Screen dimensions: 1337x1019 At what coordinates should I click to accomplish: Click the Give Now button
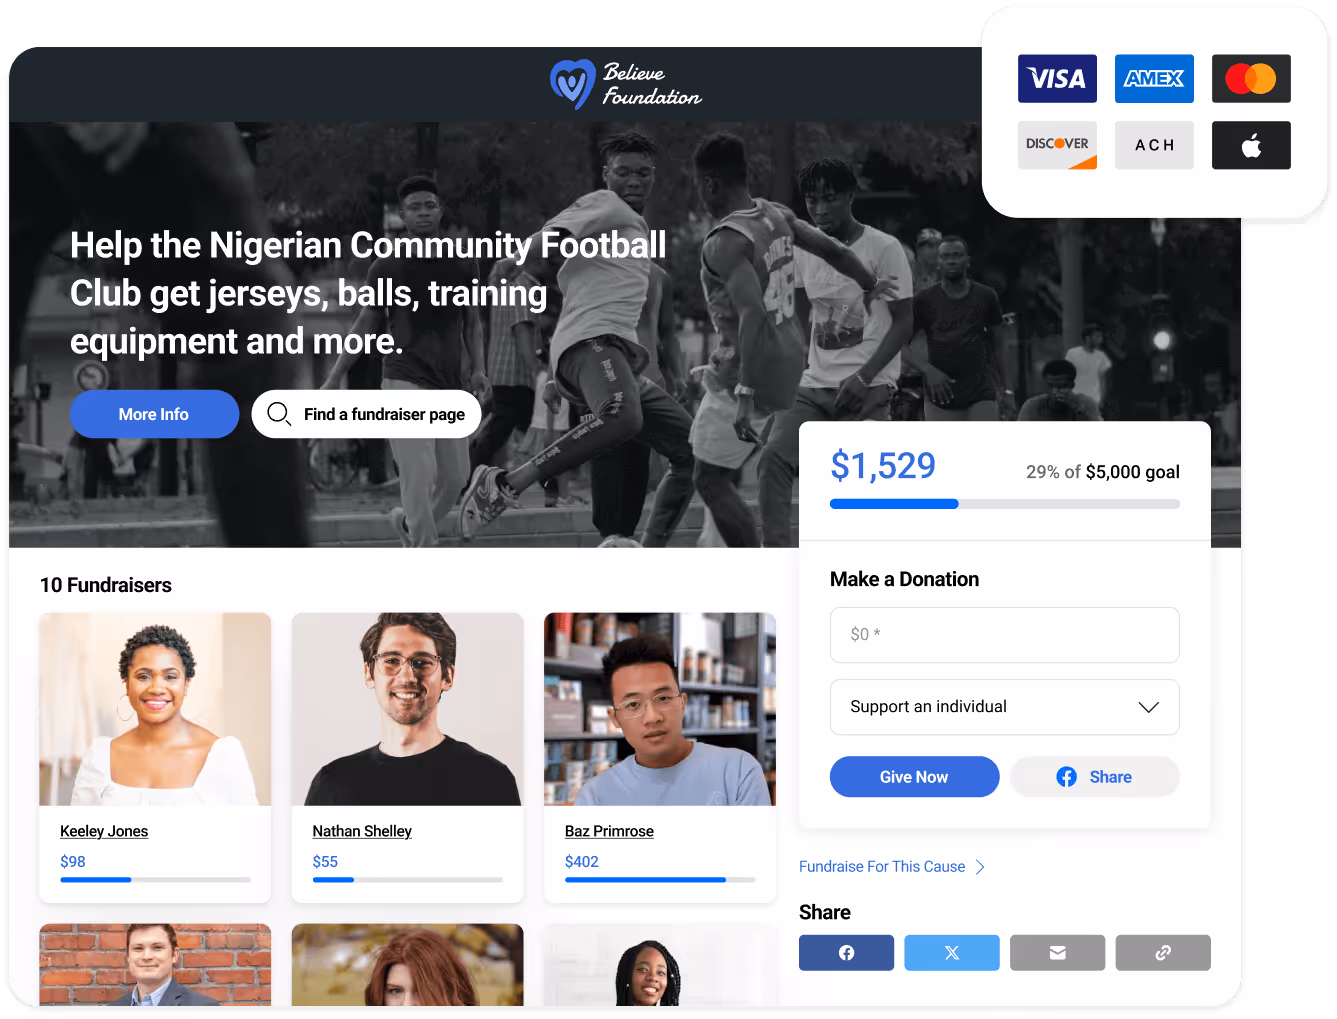tap(914, 777)
